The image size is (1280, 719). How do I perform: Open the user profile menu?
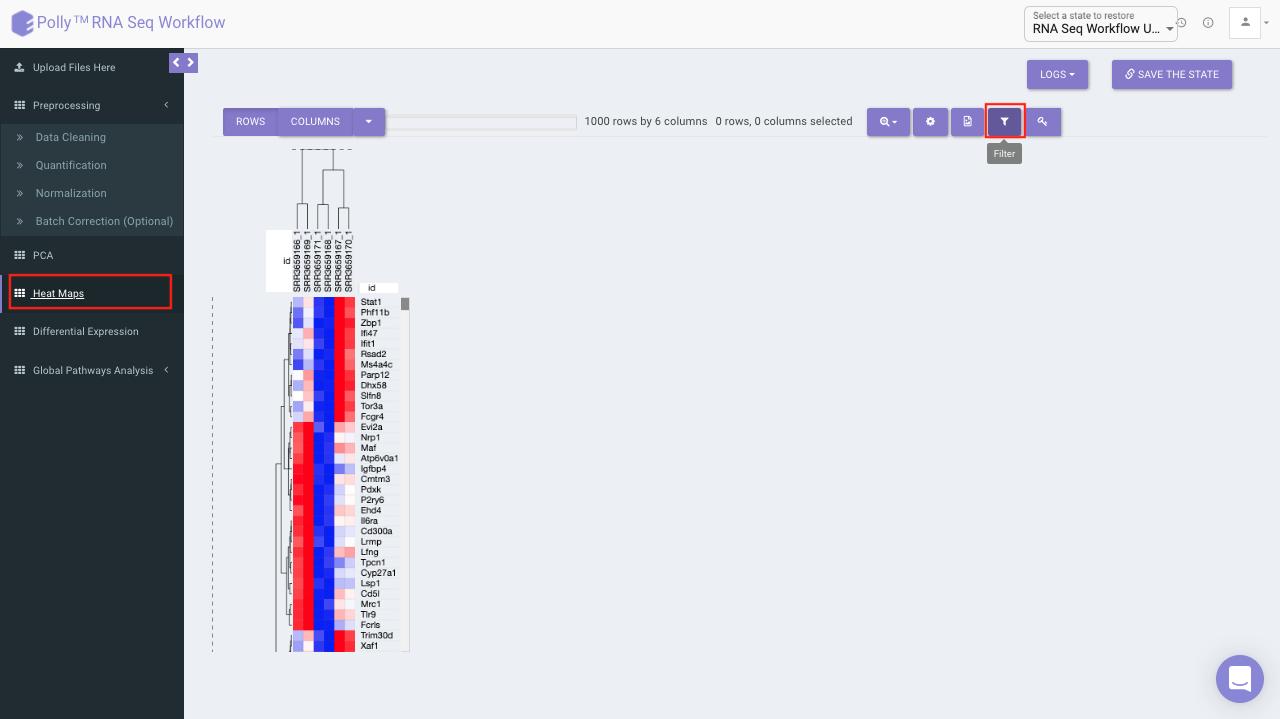tap(1245, 22)
